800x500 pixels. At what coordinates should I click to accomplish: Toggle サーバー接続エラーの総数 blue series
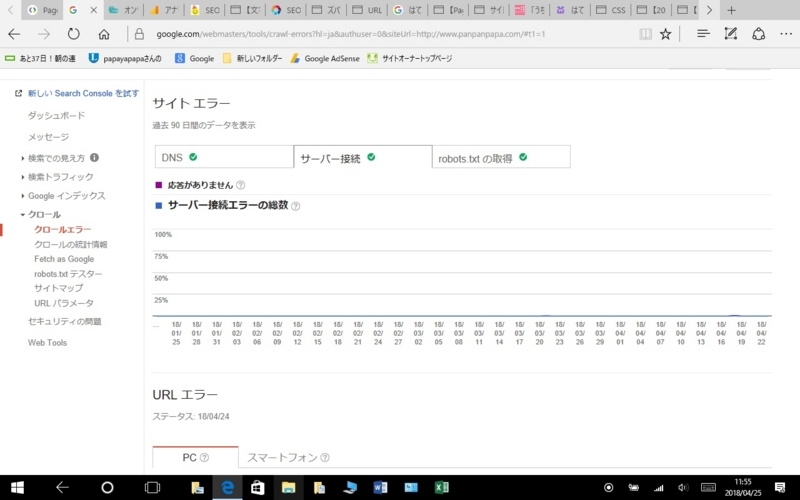point(159,206)
